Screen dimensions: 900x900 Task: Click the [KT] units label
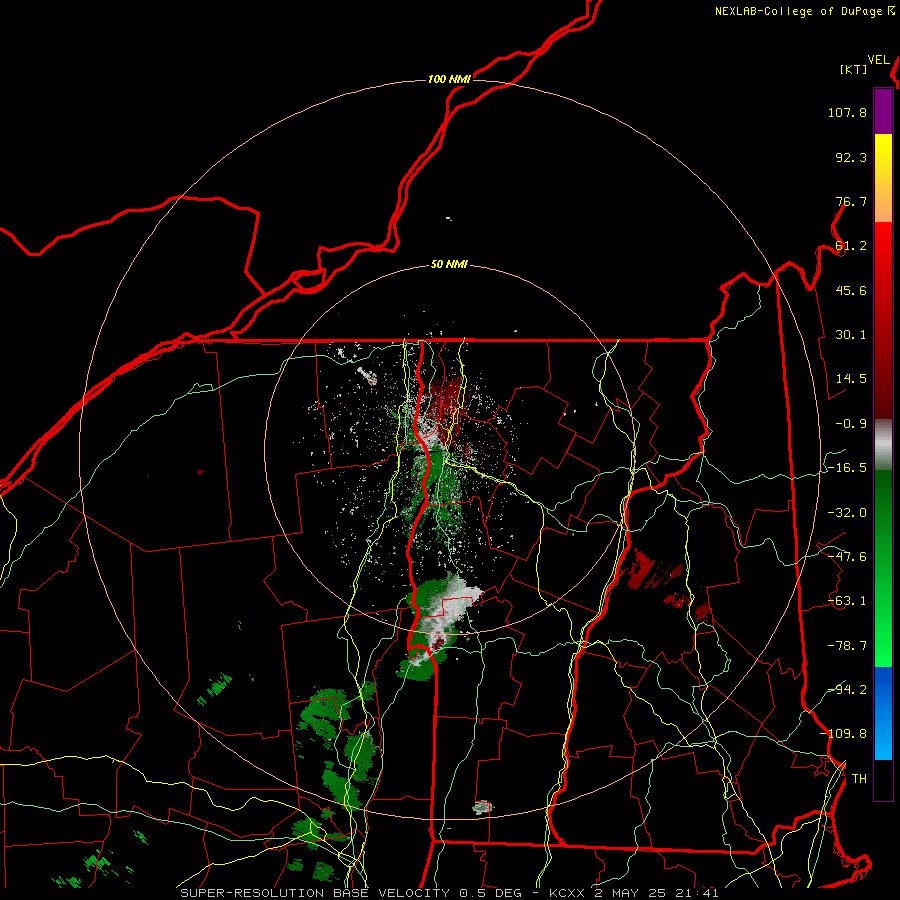pos(854,69)
